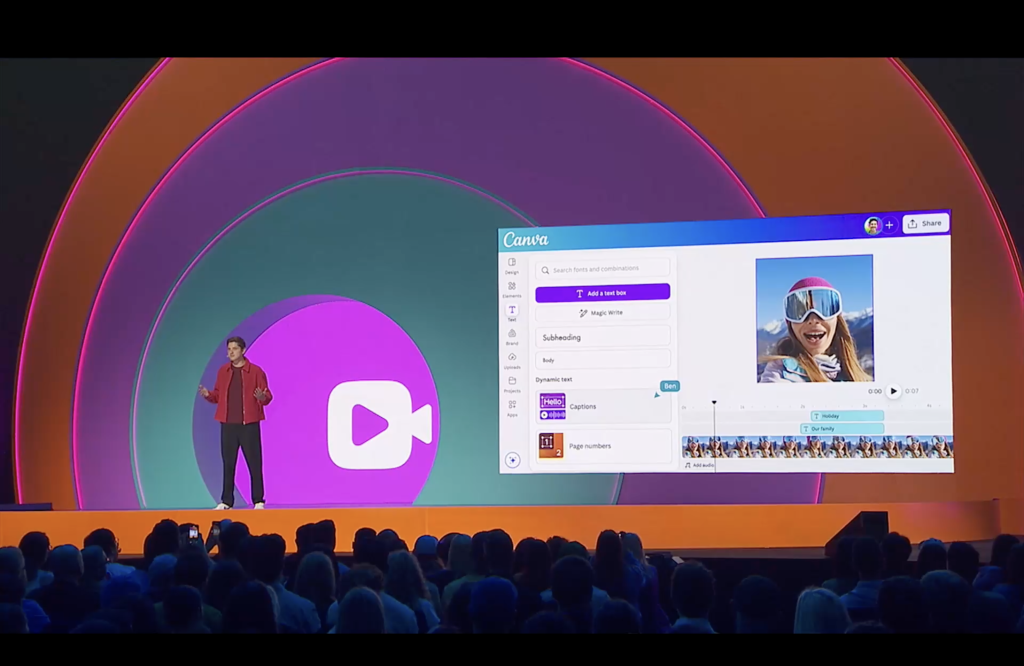
Task: Click the user profile avatar
Action: tap(872, 226)
